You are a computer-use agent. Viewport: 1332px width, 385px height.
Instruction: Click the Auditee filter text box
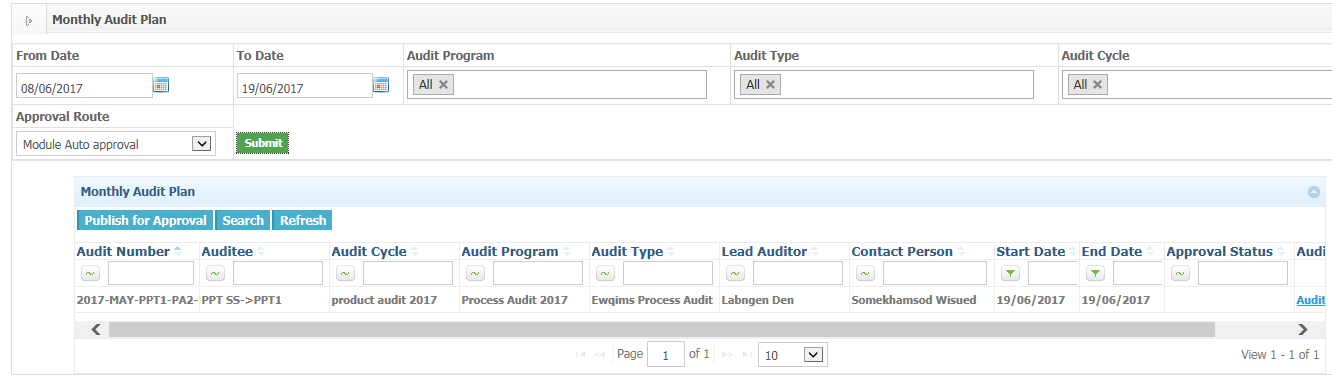pos(278,273)
